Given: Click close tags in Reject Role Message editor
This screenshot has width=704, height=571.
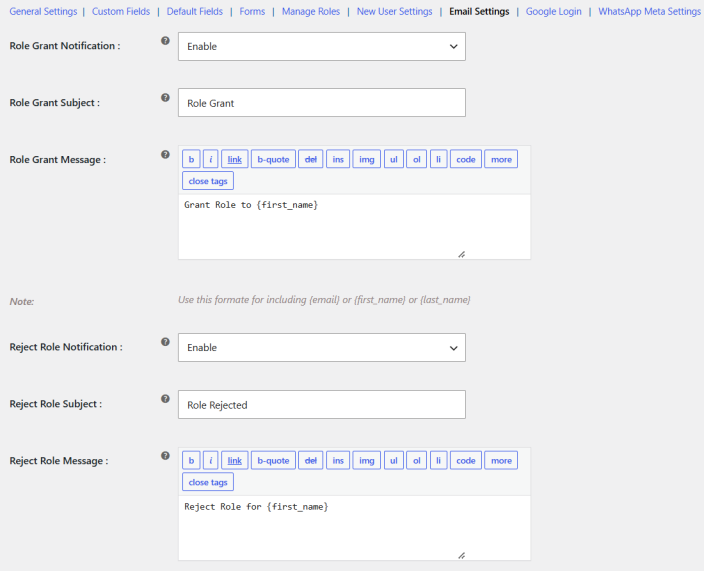Looking at the screenshot, I should tap(208, 482).
